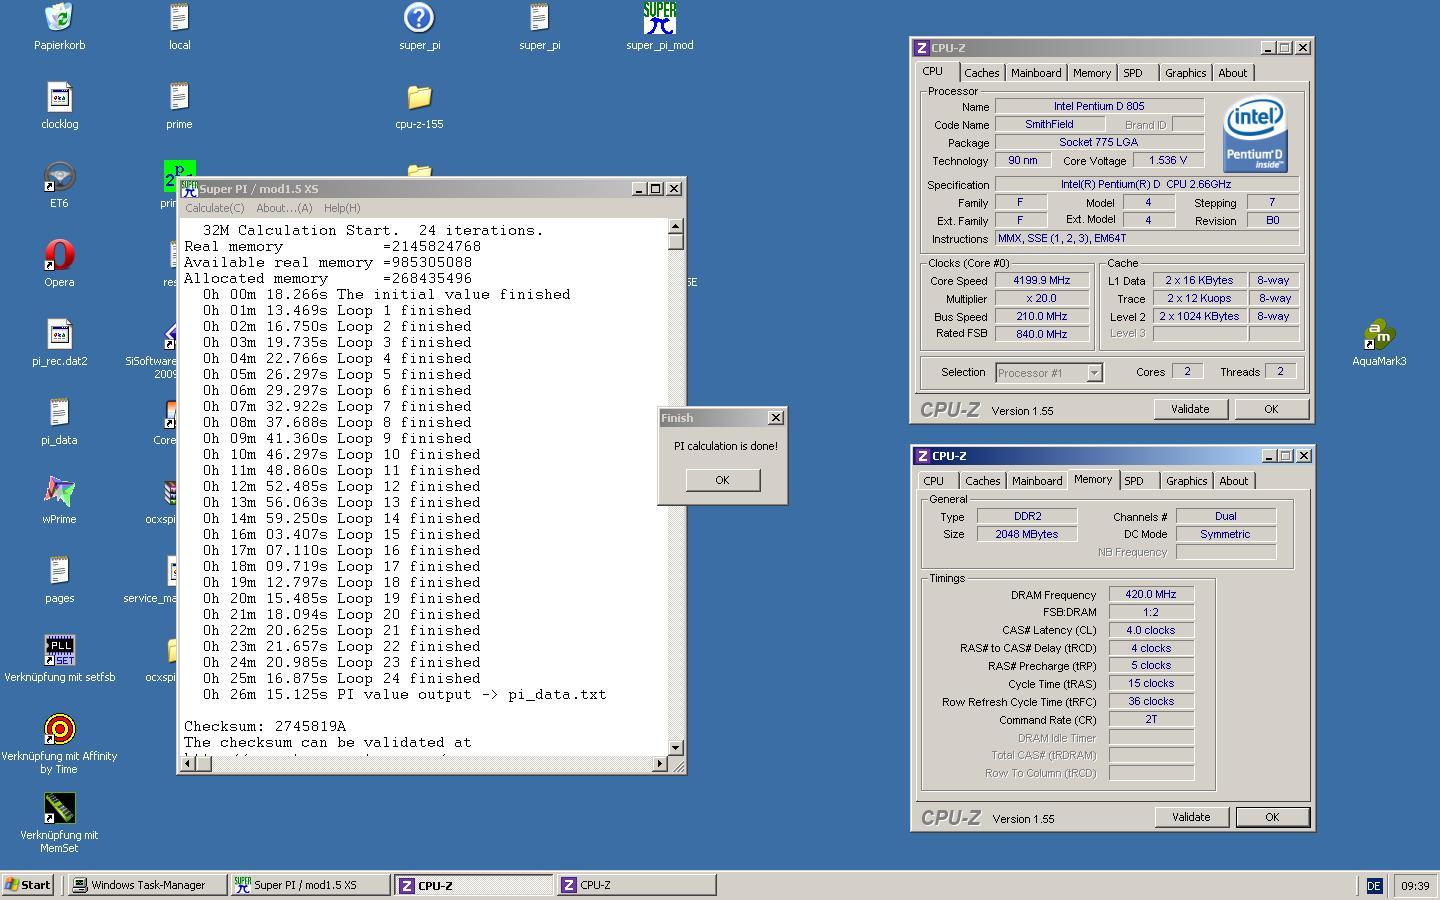1440x900 pixels.
Task: Open the cpu-z-155 folder
Action: coord(419,97)
